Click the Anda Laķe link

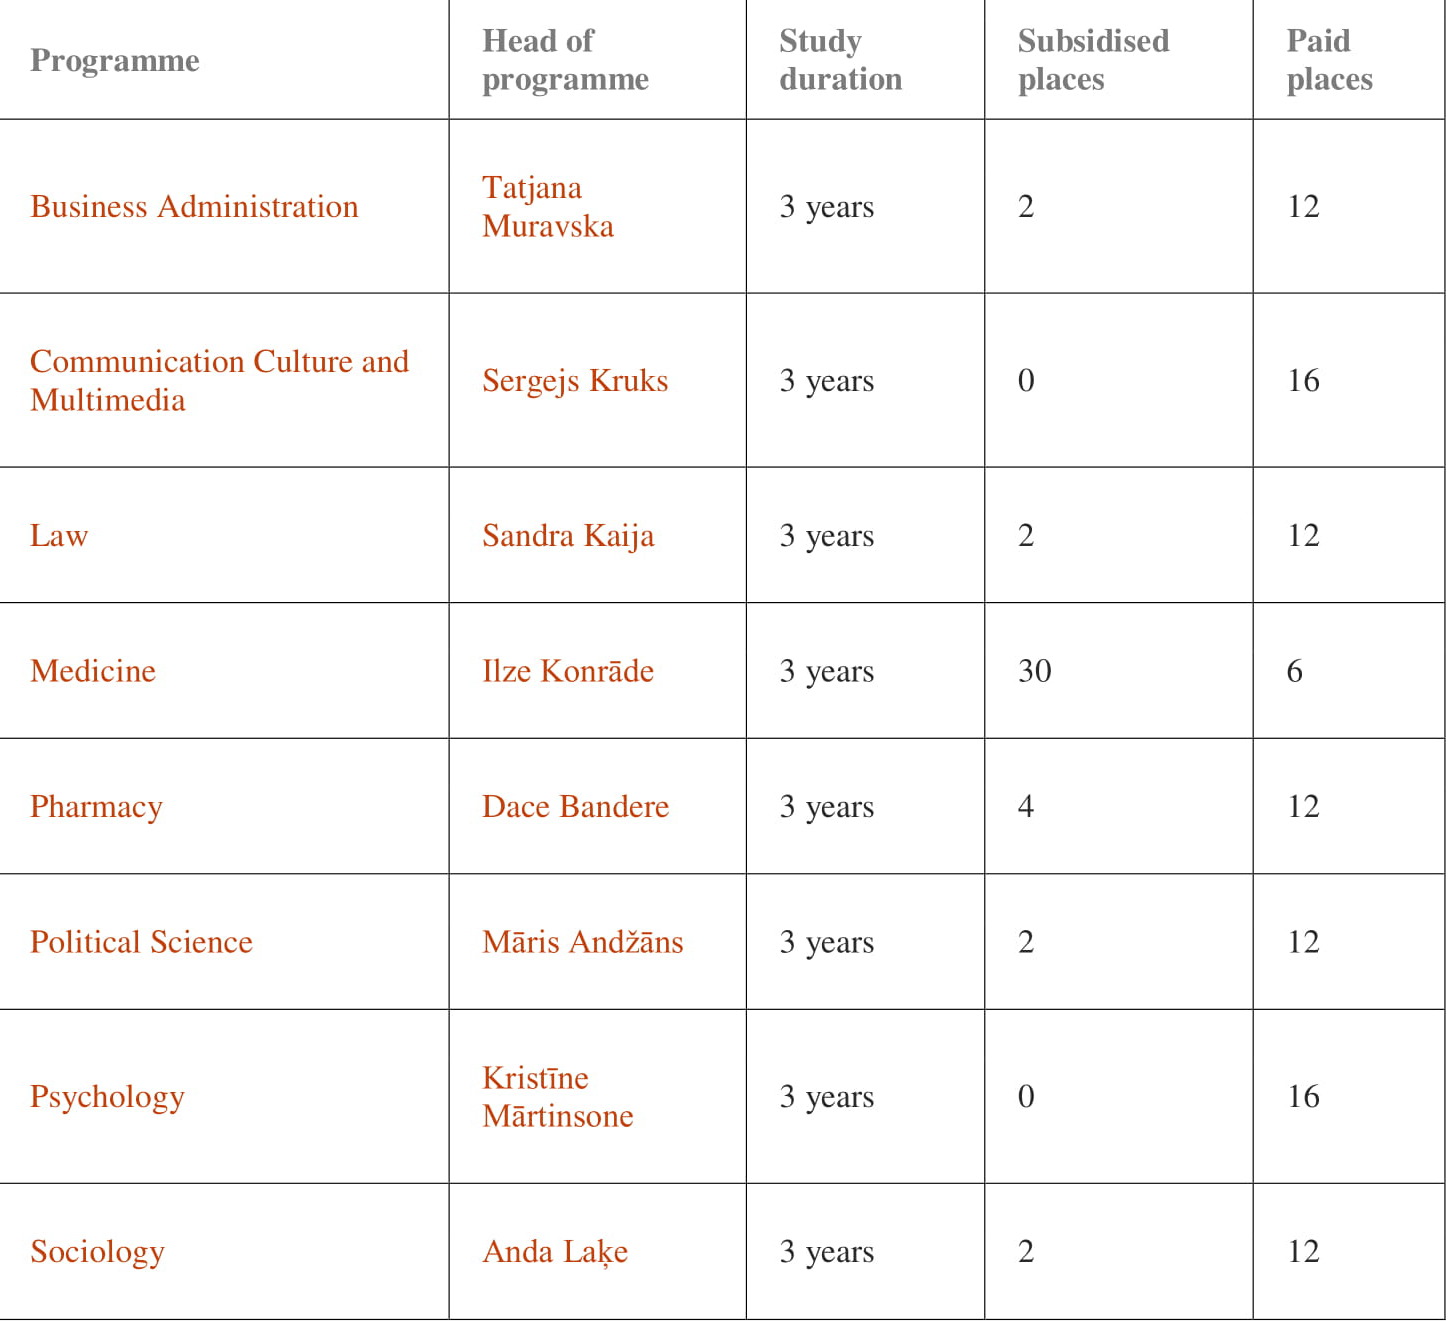pyautogui.click(x=555, y=1252)
